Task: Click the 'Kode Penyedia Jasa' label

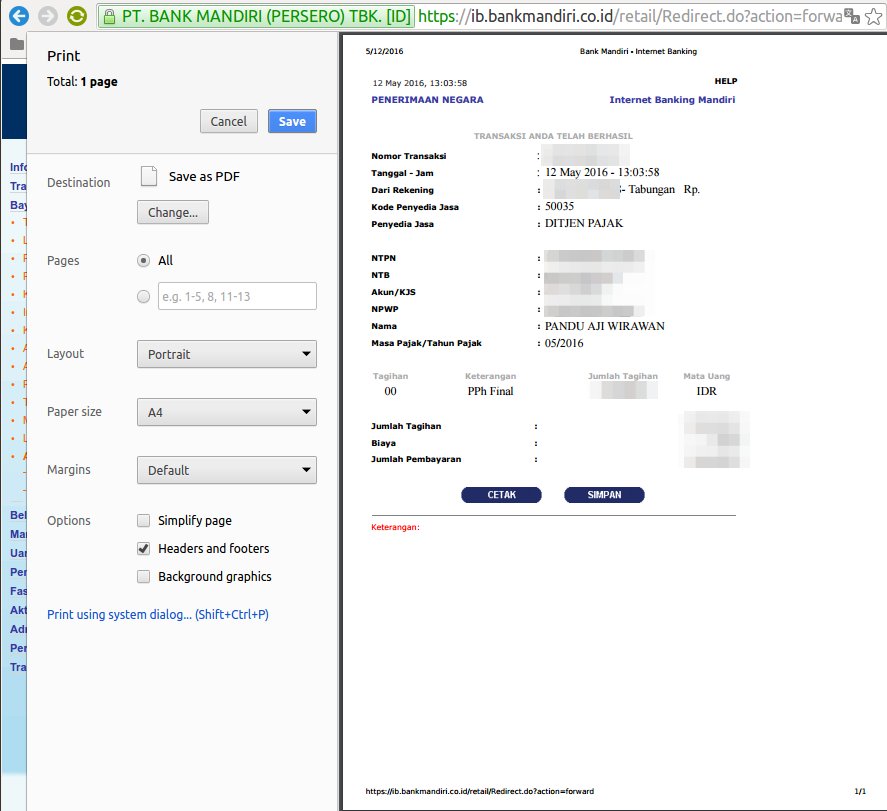Action: coord(415,207)
